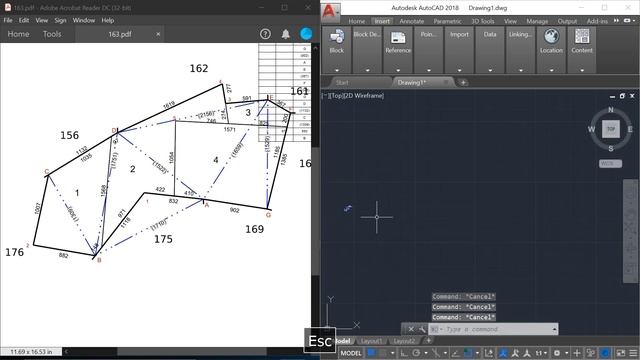The image size is (640, 360).
Task: Click the E direction on ViewCube compass
Action: [x=630, y=129]
